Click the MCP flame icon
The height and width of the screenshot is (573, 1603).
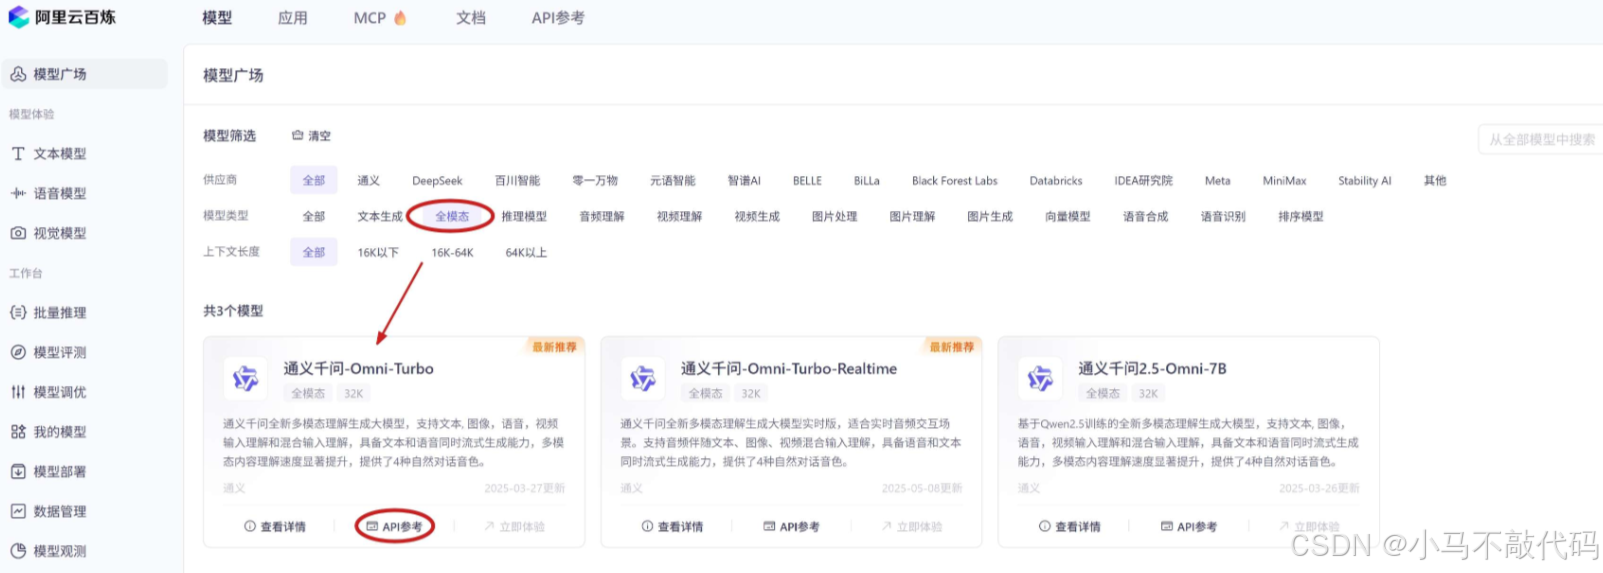[401, 17]
